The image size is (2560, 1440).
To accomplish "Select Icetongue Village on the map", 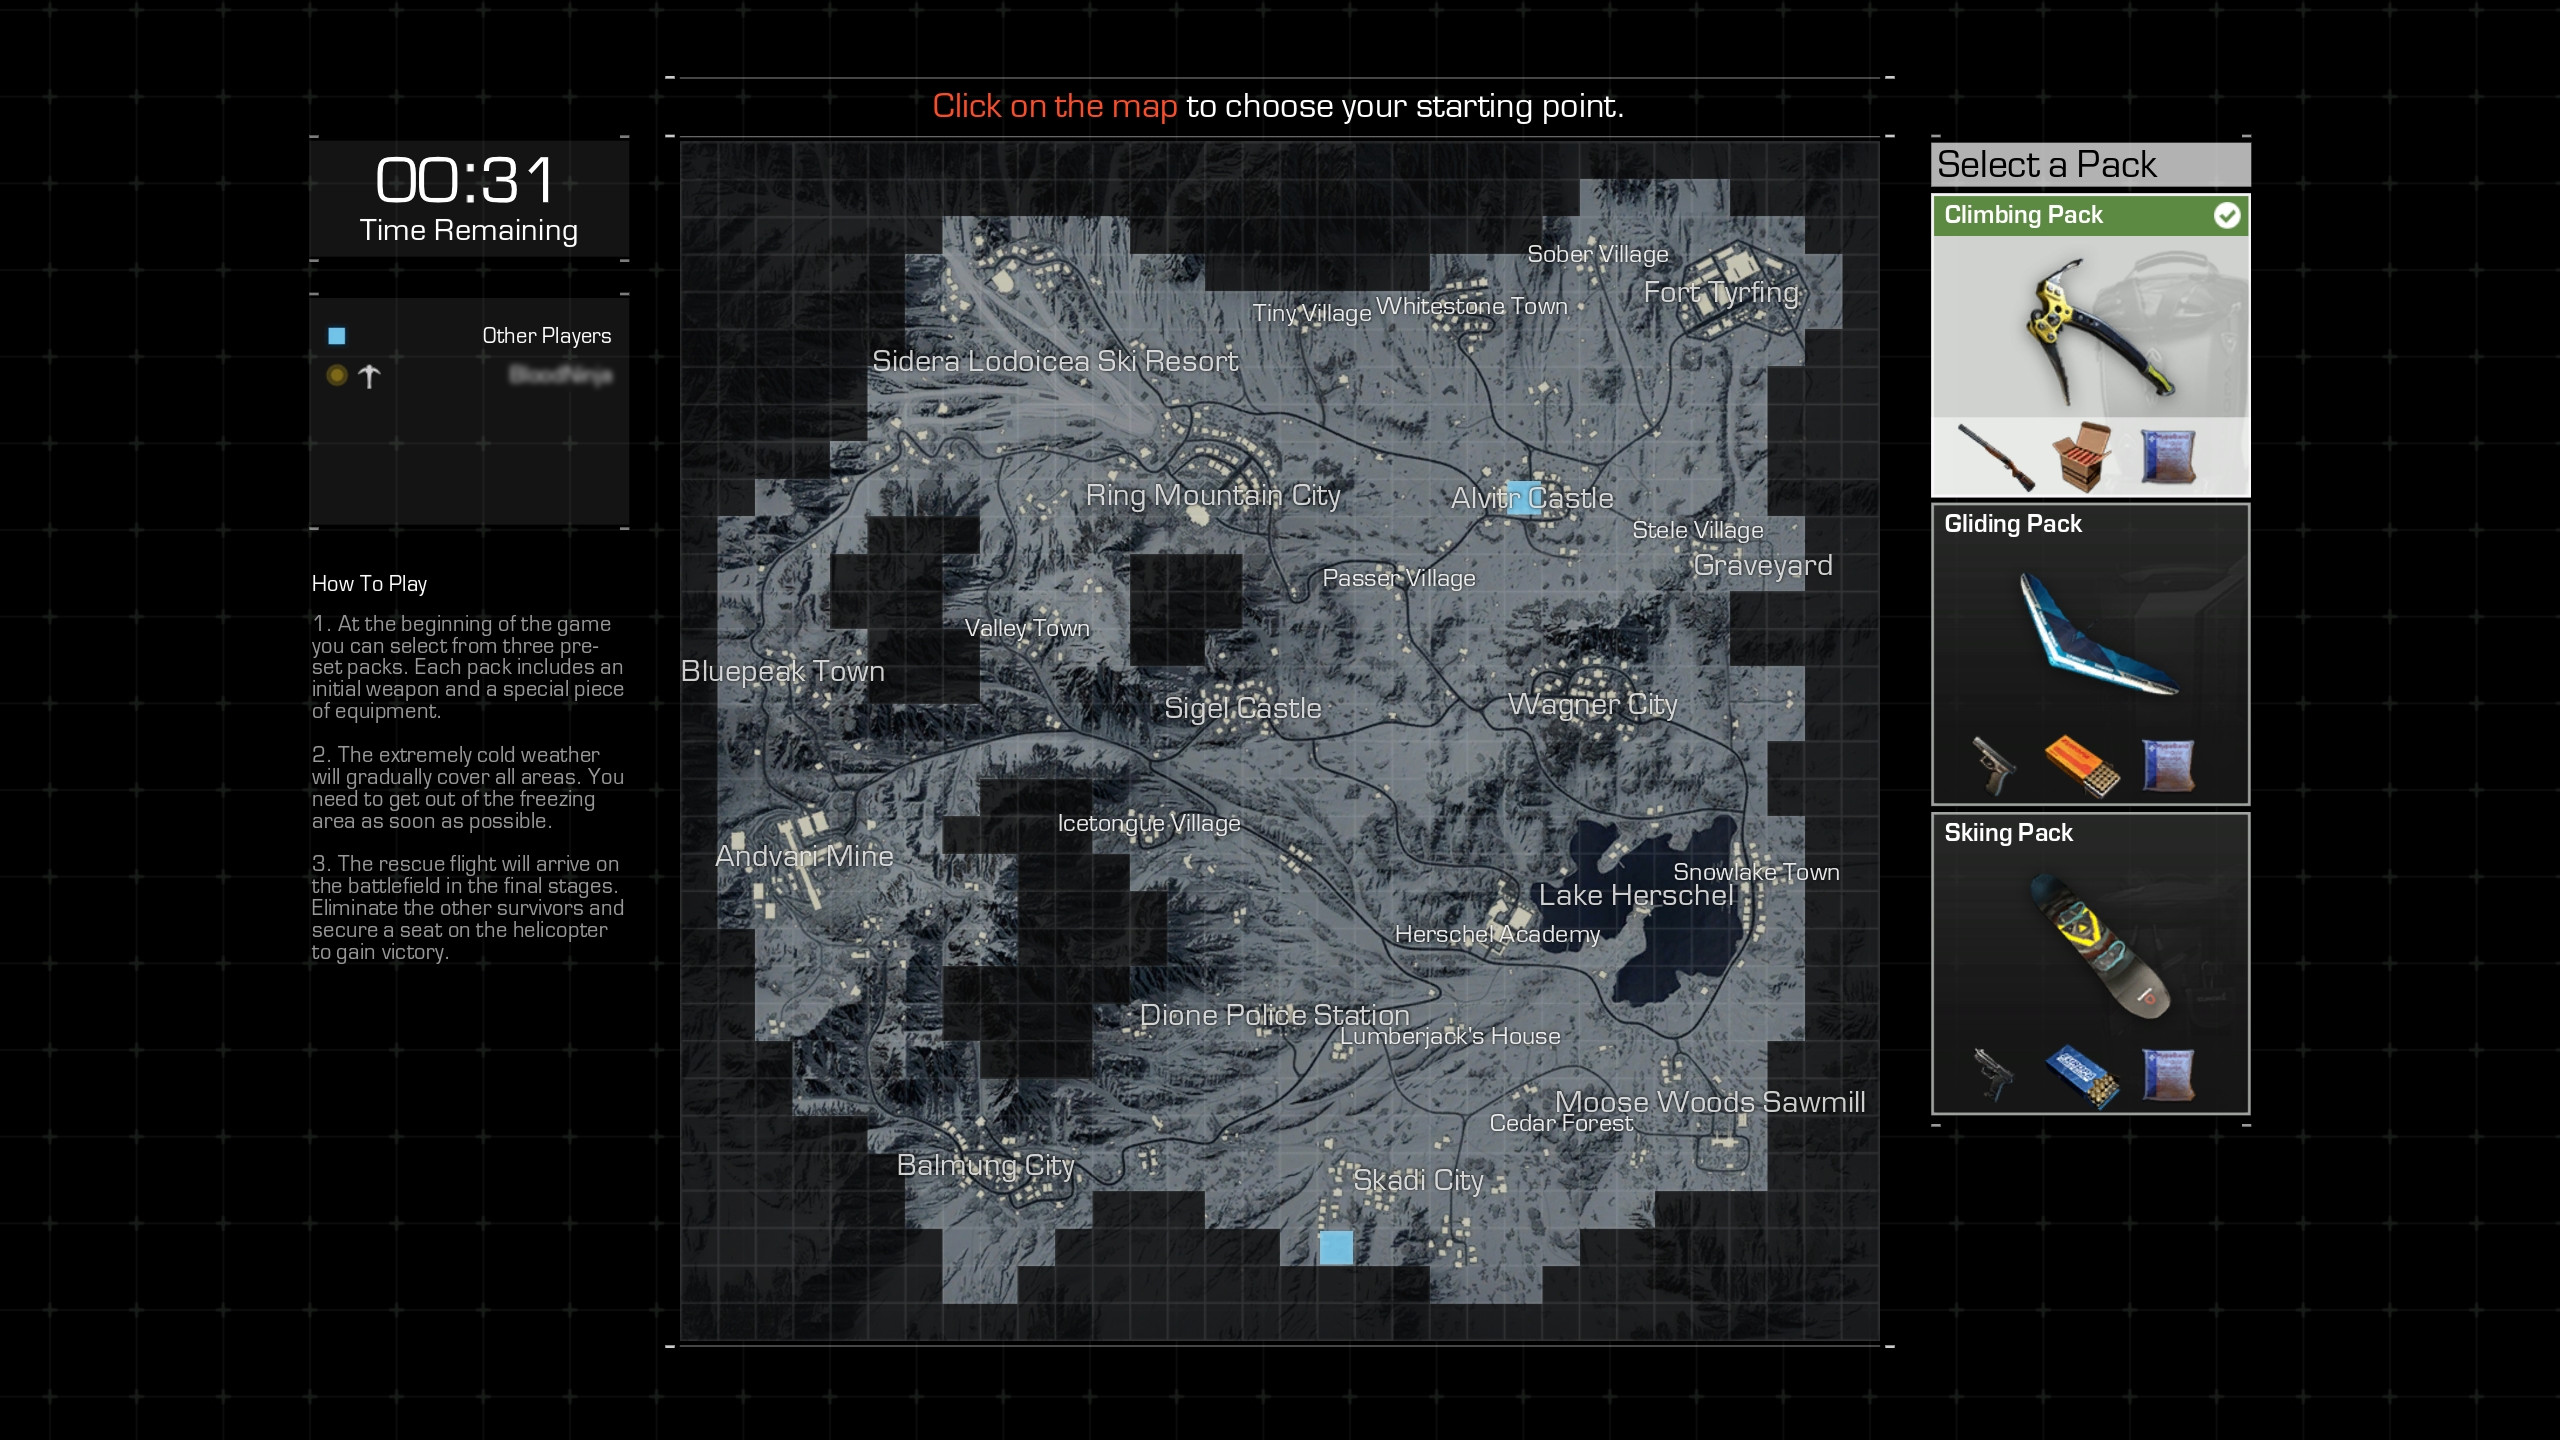I will tap(1149, 823).
